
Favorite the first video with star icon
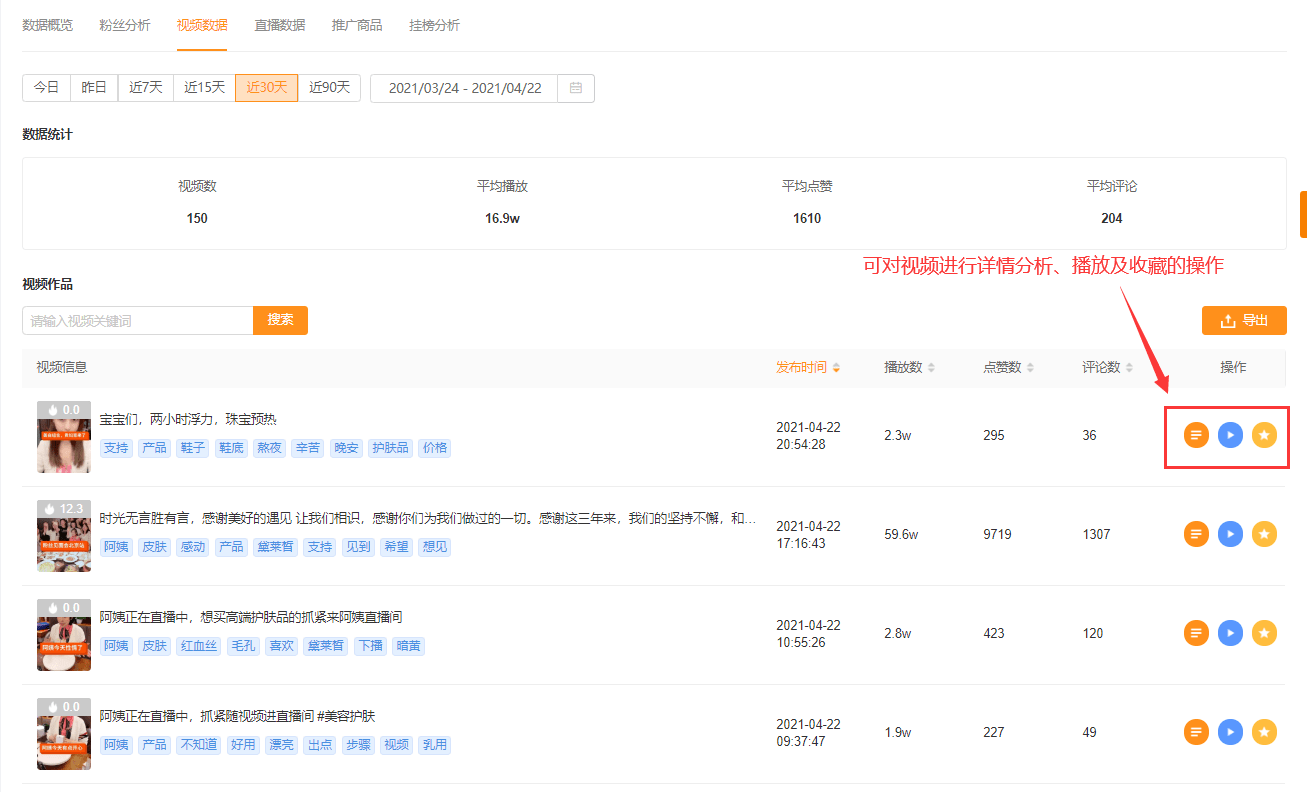coord(1264,435)
